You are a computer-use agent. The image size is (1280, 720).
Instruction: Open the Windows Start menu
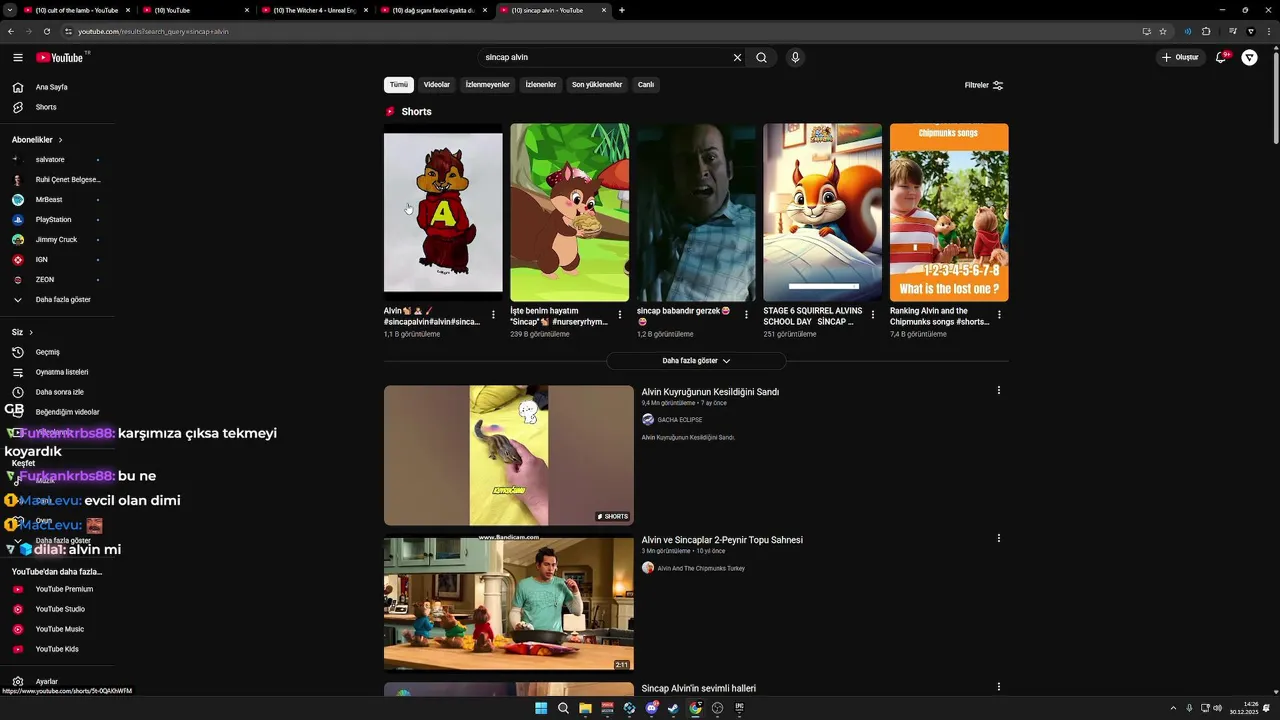(541, 708)
